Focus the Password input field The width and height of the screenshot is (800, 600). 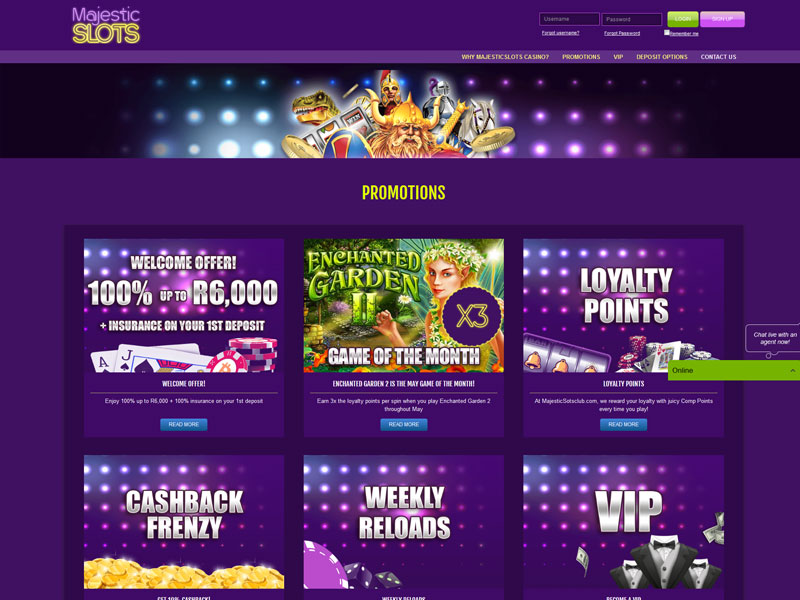[x=632, y=19]
